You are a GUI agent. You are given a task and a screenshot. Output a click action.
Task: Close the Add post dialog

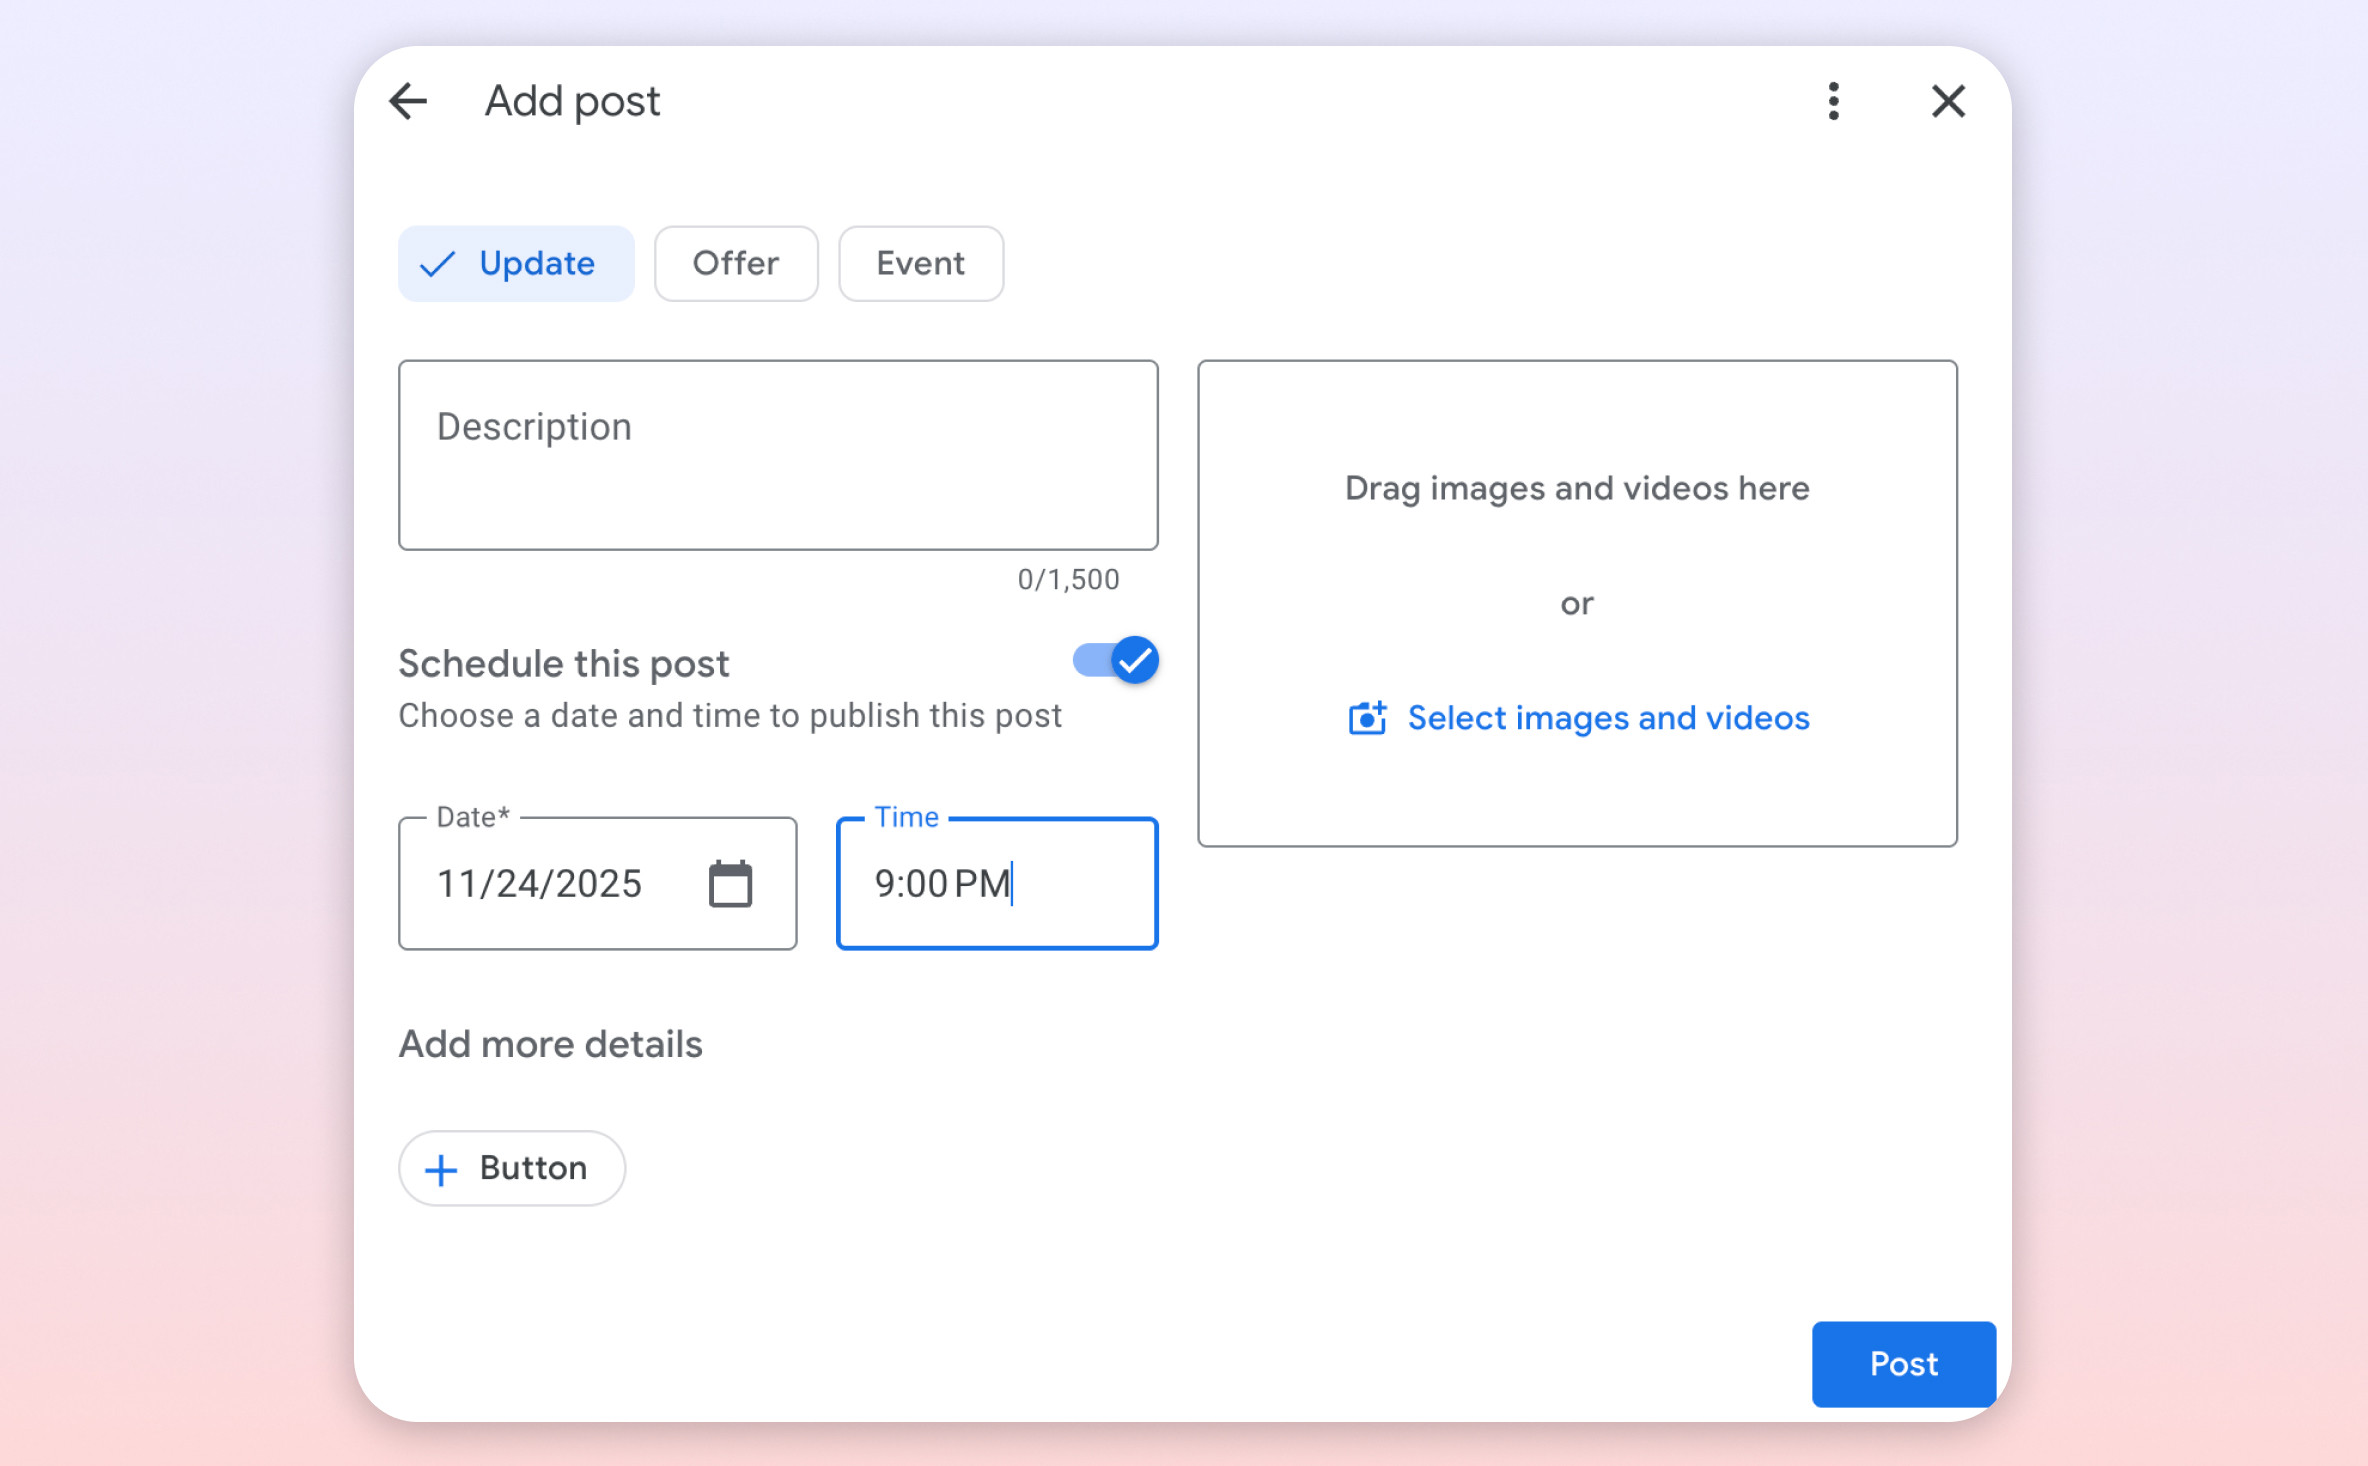(1947, 101)
